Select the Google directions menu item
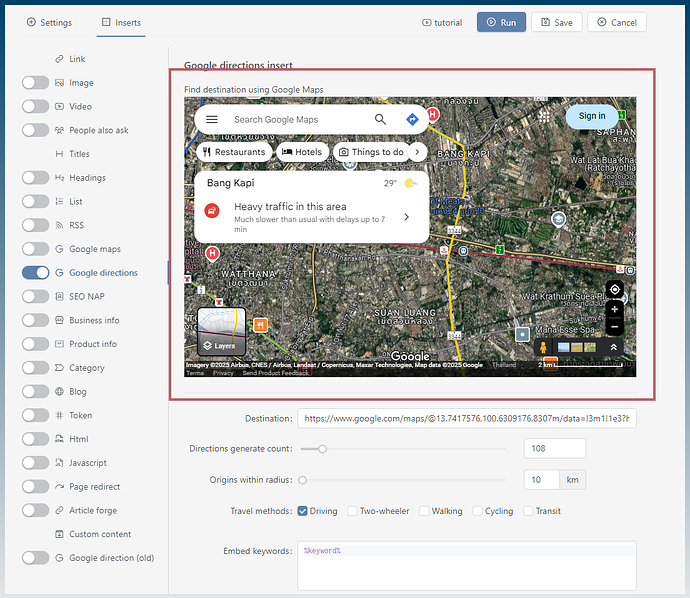The width and height of the screenshot is (690, 598). tap(103, 273)
